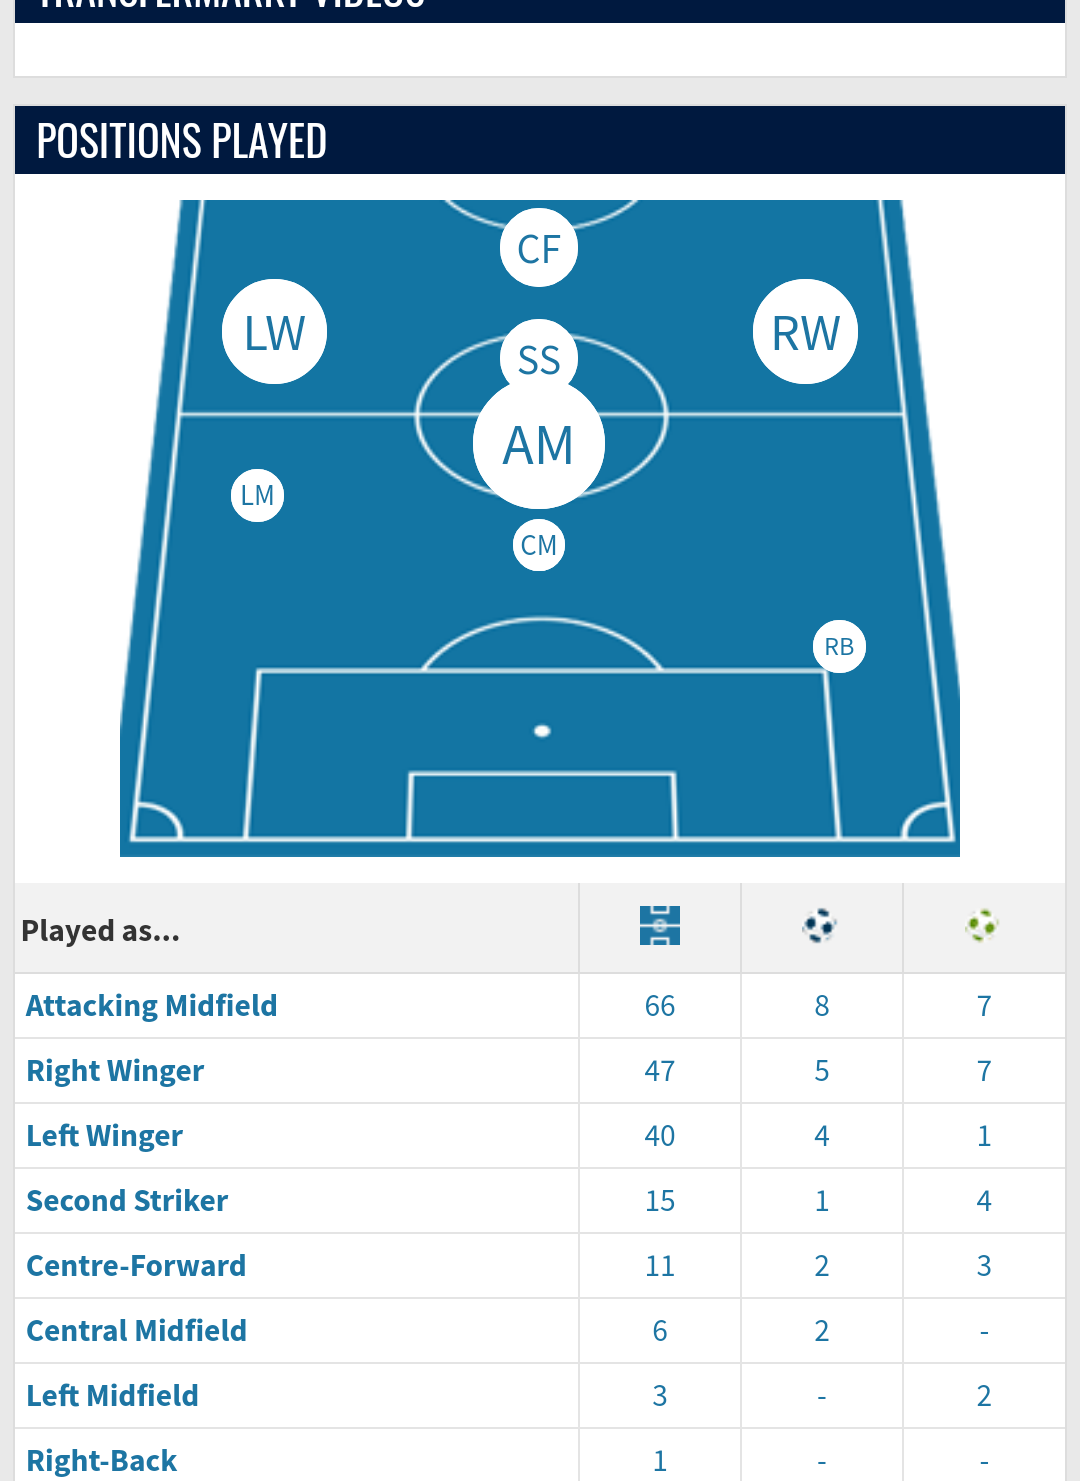Open the Attacking Midfield link

click(152, 1006)
